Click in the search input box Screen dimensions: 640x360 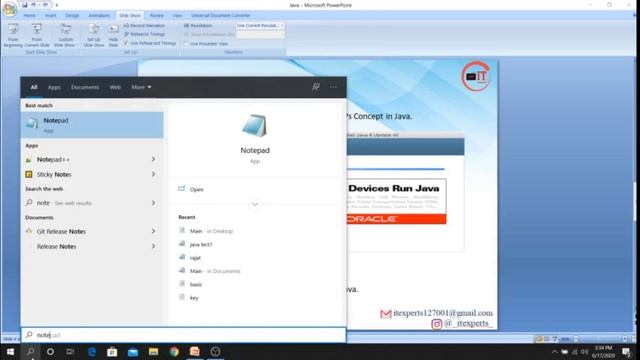click(183, 335)
